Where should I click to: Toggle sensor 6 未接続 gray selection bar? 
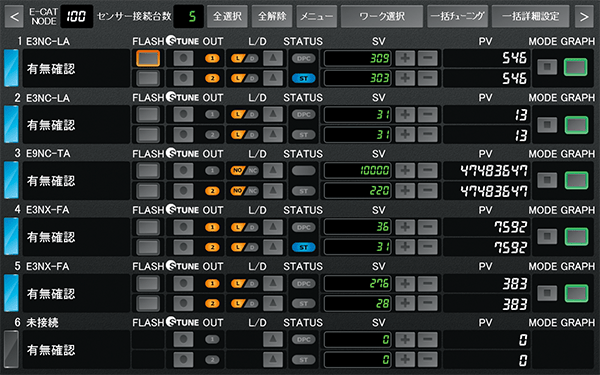pyautogui.click(x=11, y=349)
